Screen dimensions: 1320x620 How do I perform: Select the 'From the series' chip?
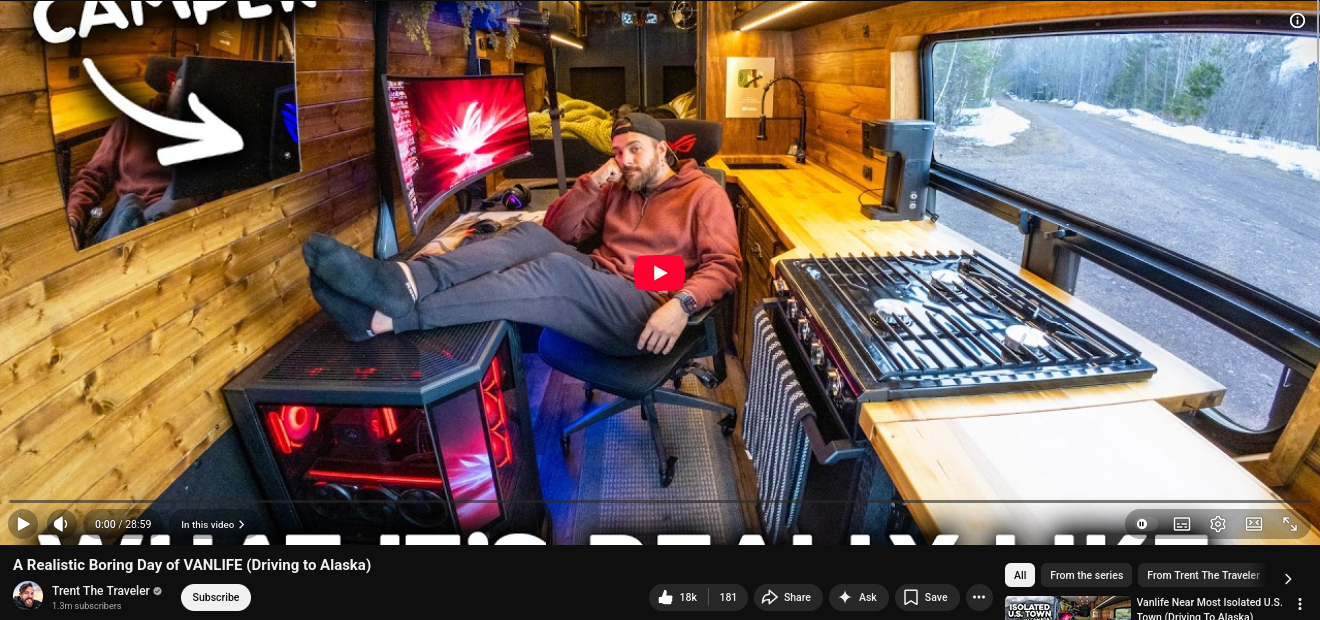click(1086, 575)
